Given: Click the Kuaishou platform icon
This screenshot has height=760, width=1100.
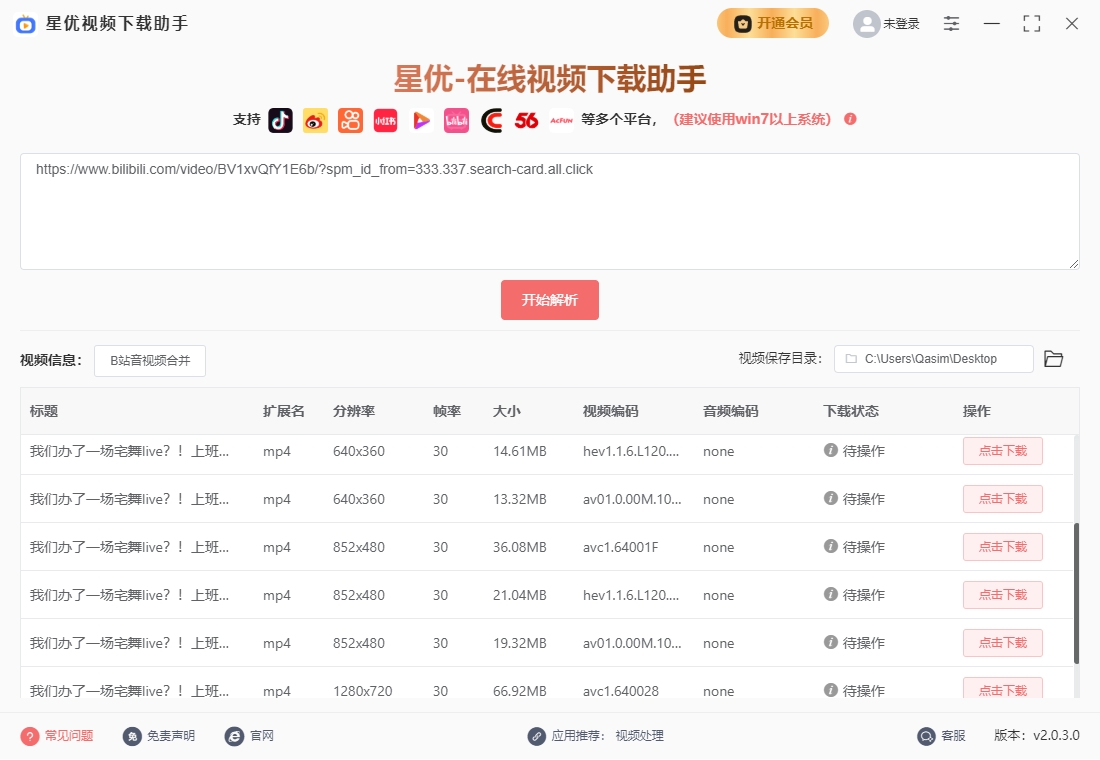Looking at the screenshot, I should coord(350,120).
